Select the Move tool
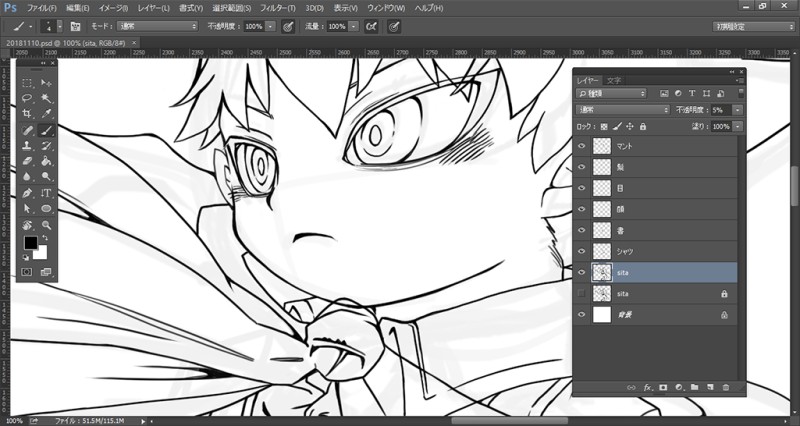This screenshot has height=426, width=800. 46,83
